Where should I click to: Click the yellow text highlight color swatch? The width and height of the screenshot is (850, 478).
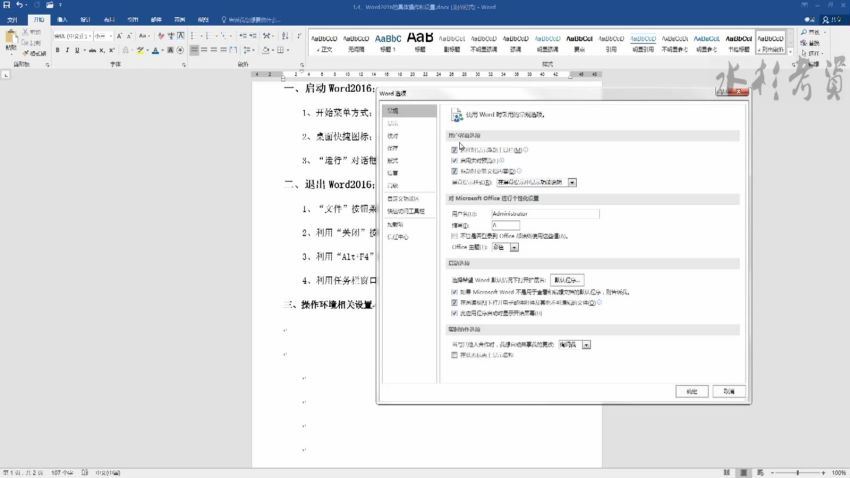140,50
